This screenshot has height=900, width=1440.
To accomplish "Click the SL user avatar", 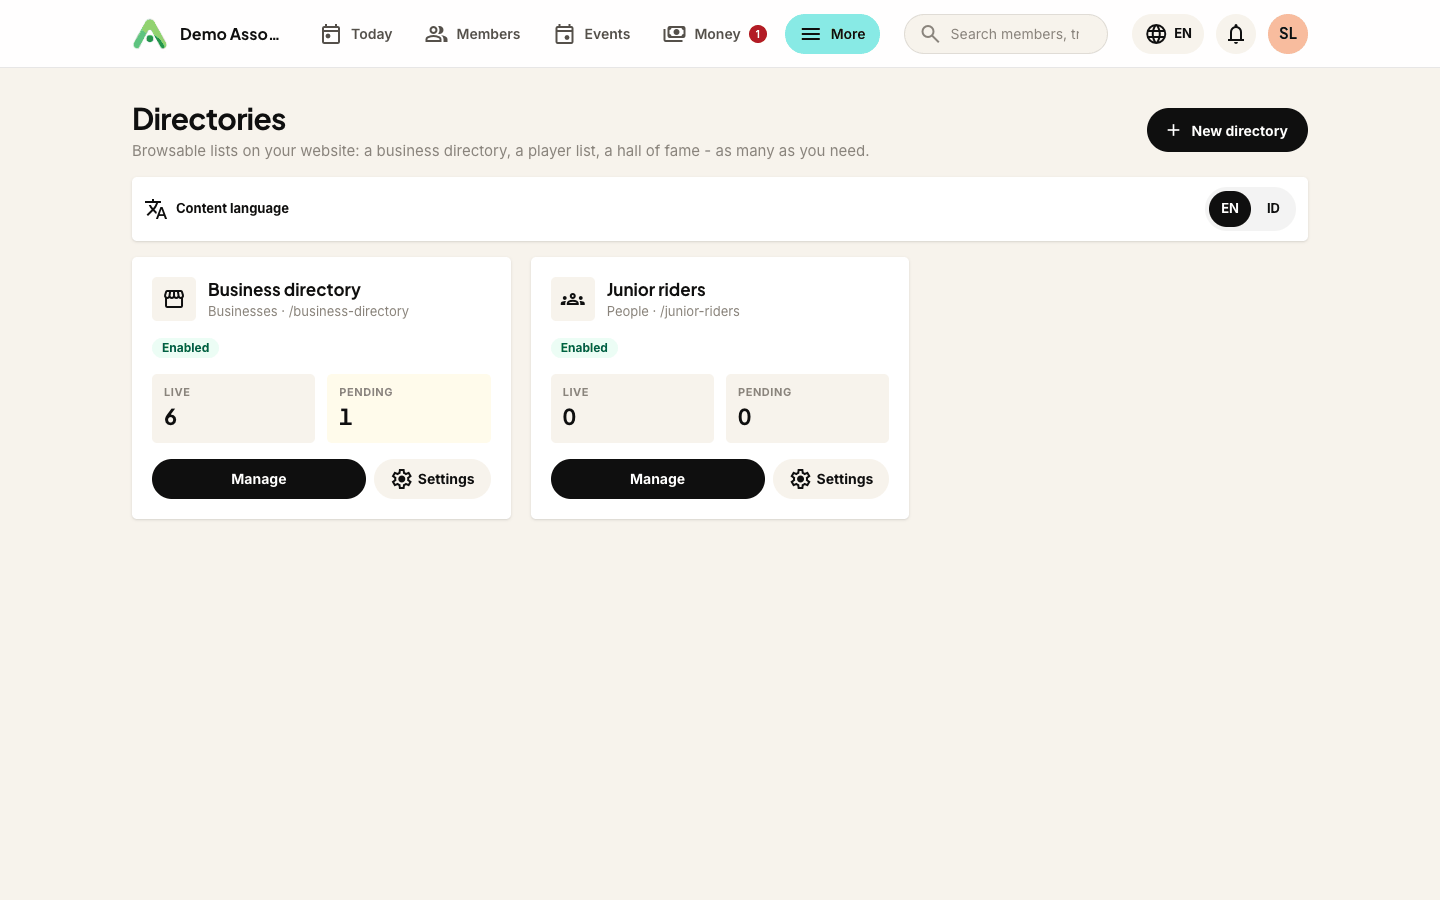I will [1288, 34].
